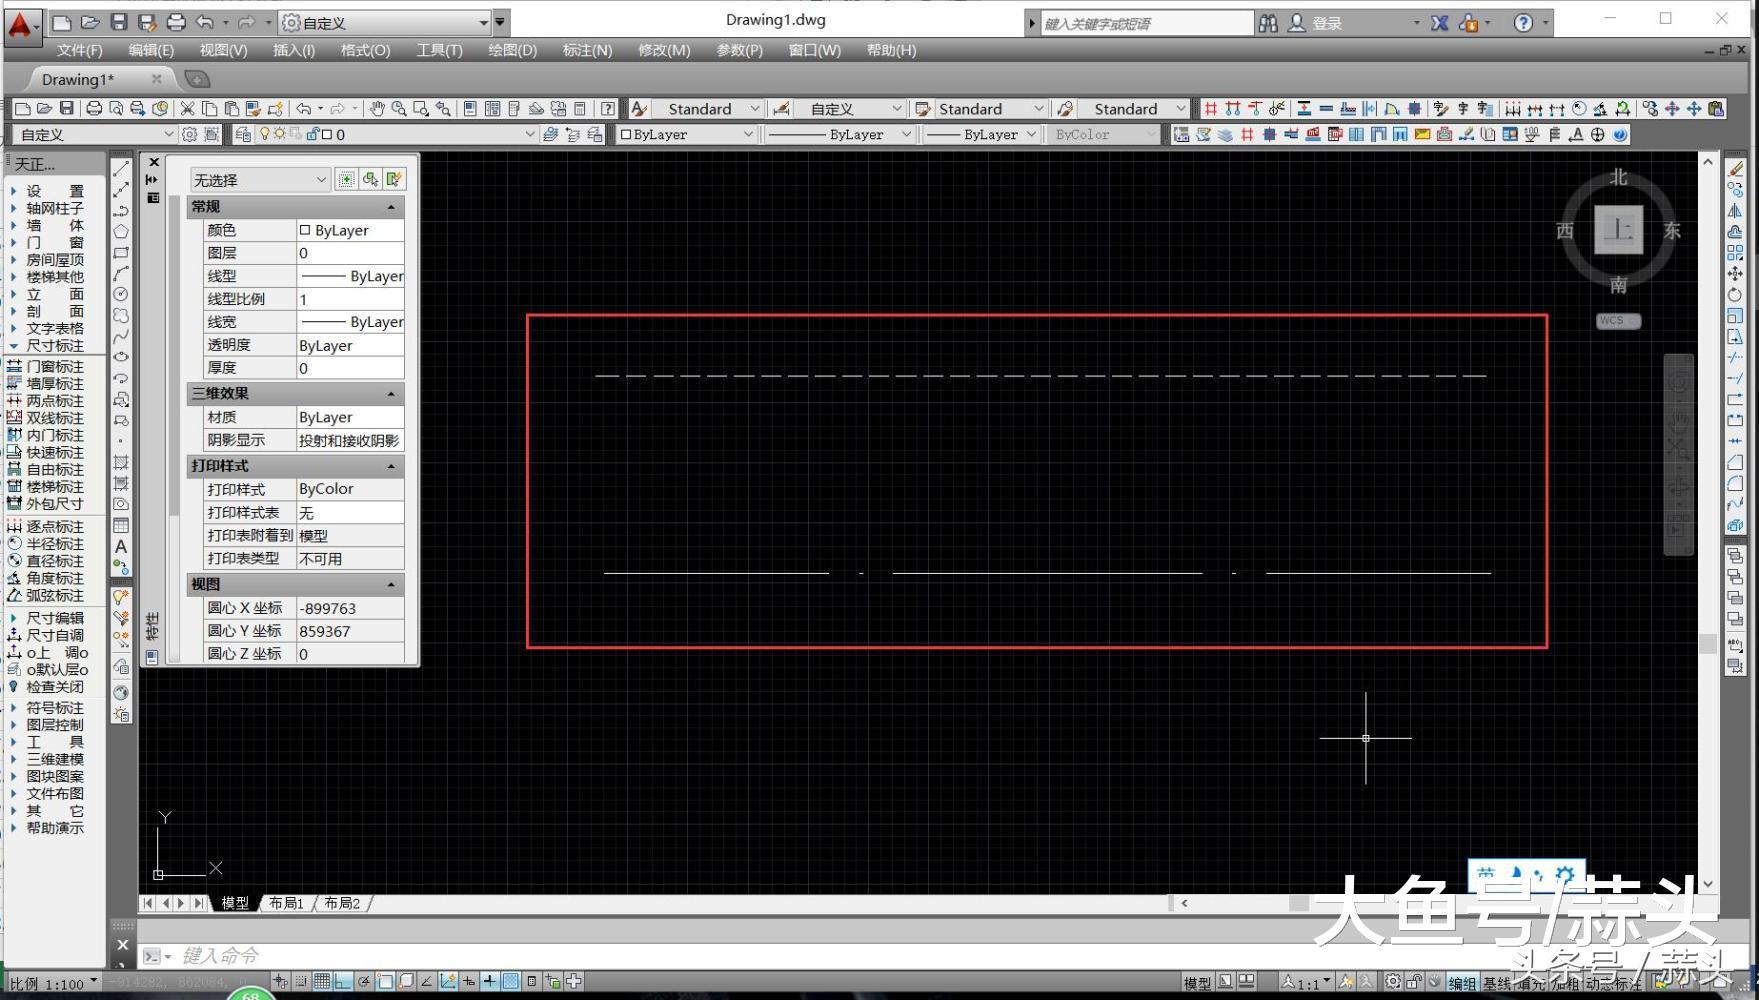Image resolution: width=1759 pixels, height=1000 pixels.
Task: Click the Top face of the ViewCube
Action: tap(1618, 230)
